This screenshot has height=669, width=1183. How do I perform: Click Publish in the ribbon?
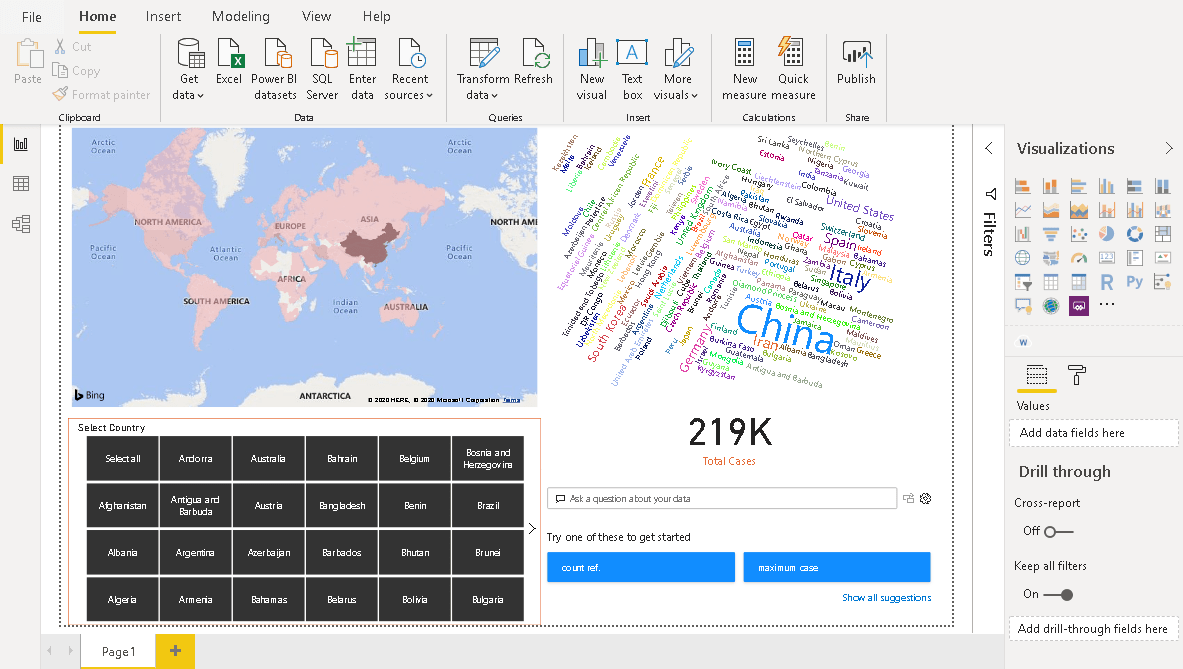856,61
